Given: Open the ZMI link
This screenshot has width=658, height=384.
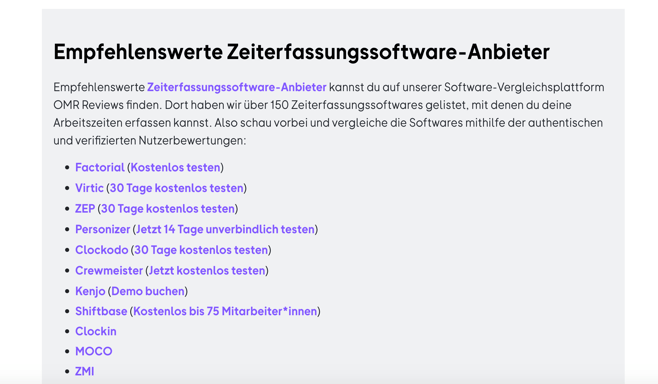Looking at the screenshot, I should [85, 371].
